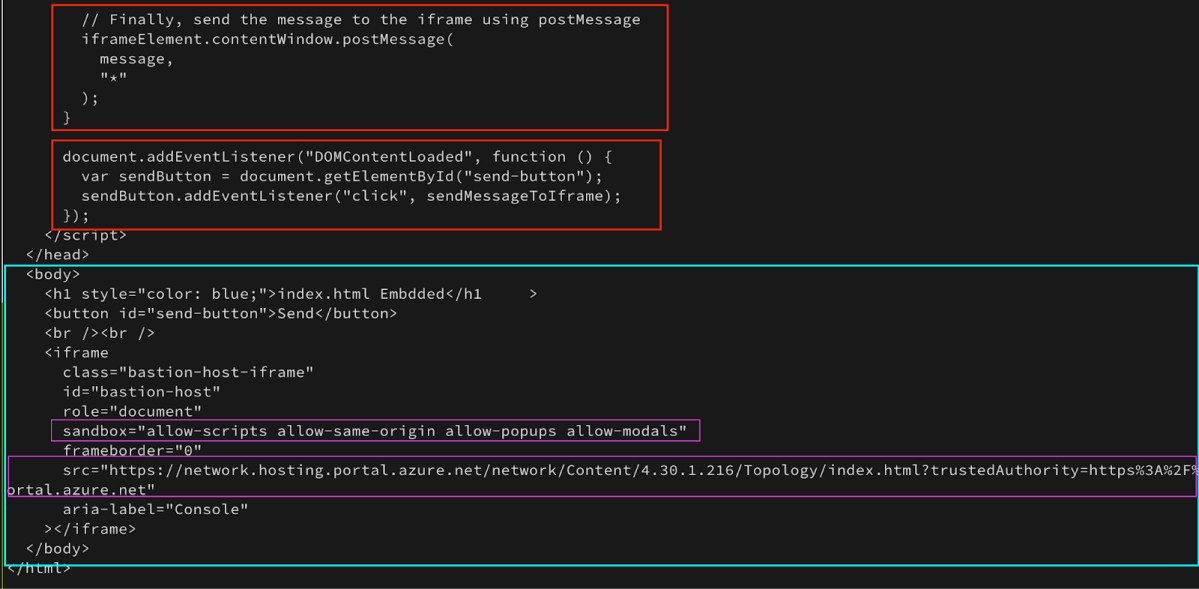Screen dimensions: 1199x589
Task: Click the aria-label="Console" attribute line
Action: coord(156,509)
